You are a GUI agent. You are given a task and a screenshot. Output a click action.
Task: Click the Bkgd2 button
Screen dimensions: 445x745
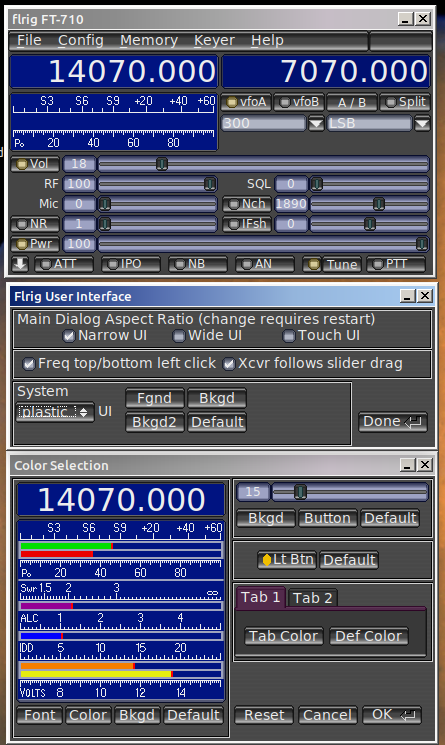154,422
